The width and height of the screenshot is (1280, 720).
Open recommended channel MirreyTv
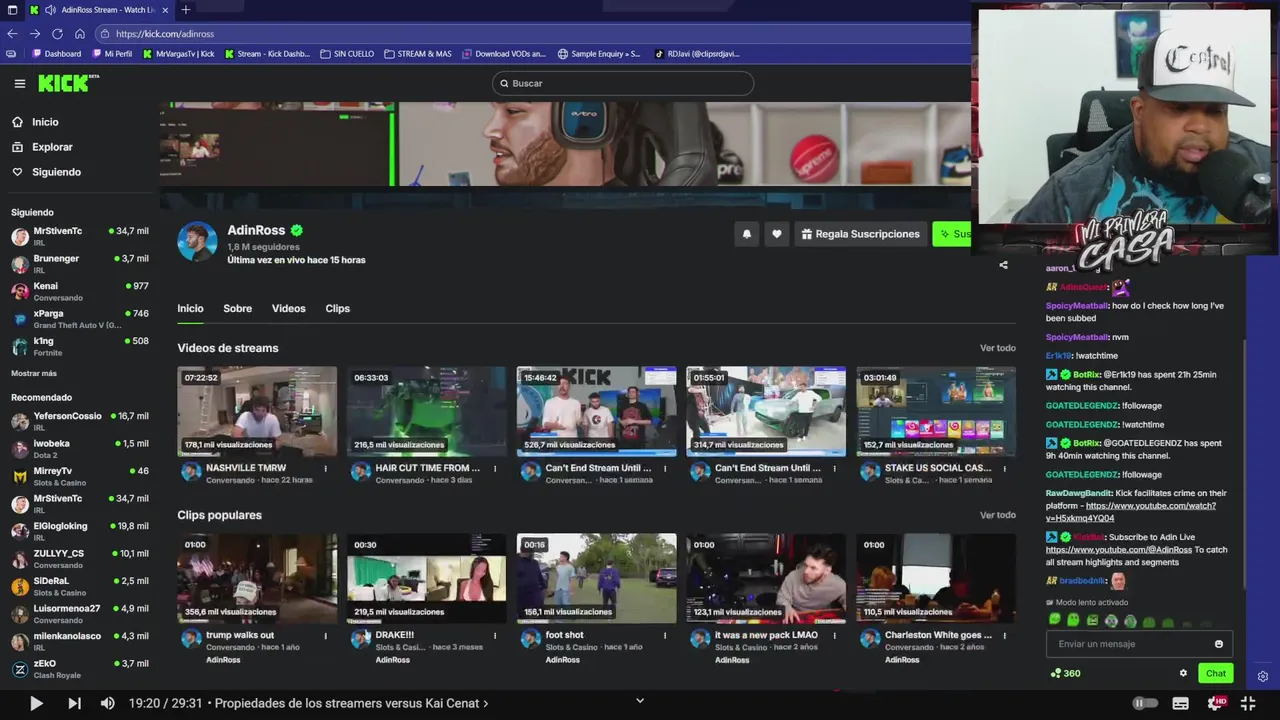[x=80, y=476]
